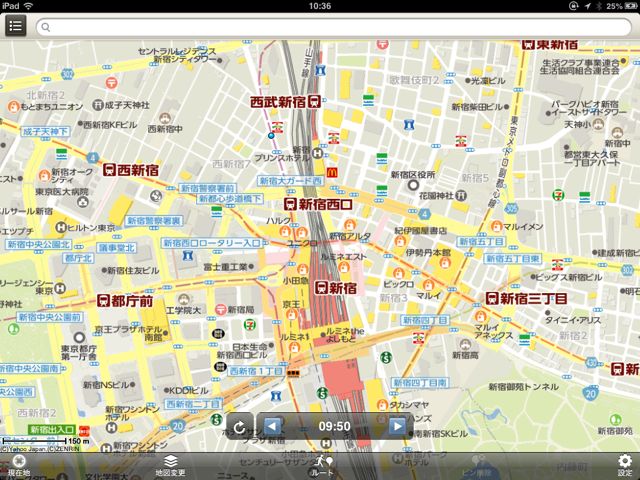Tap the 成子天神下 intersection label
This screenshot has width=640, height=480.
coord(45,131)
